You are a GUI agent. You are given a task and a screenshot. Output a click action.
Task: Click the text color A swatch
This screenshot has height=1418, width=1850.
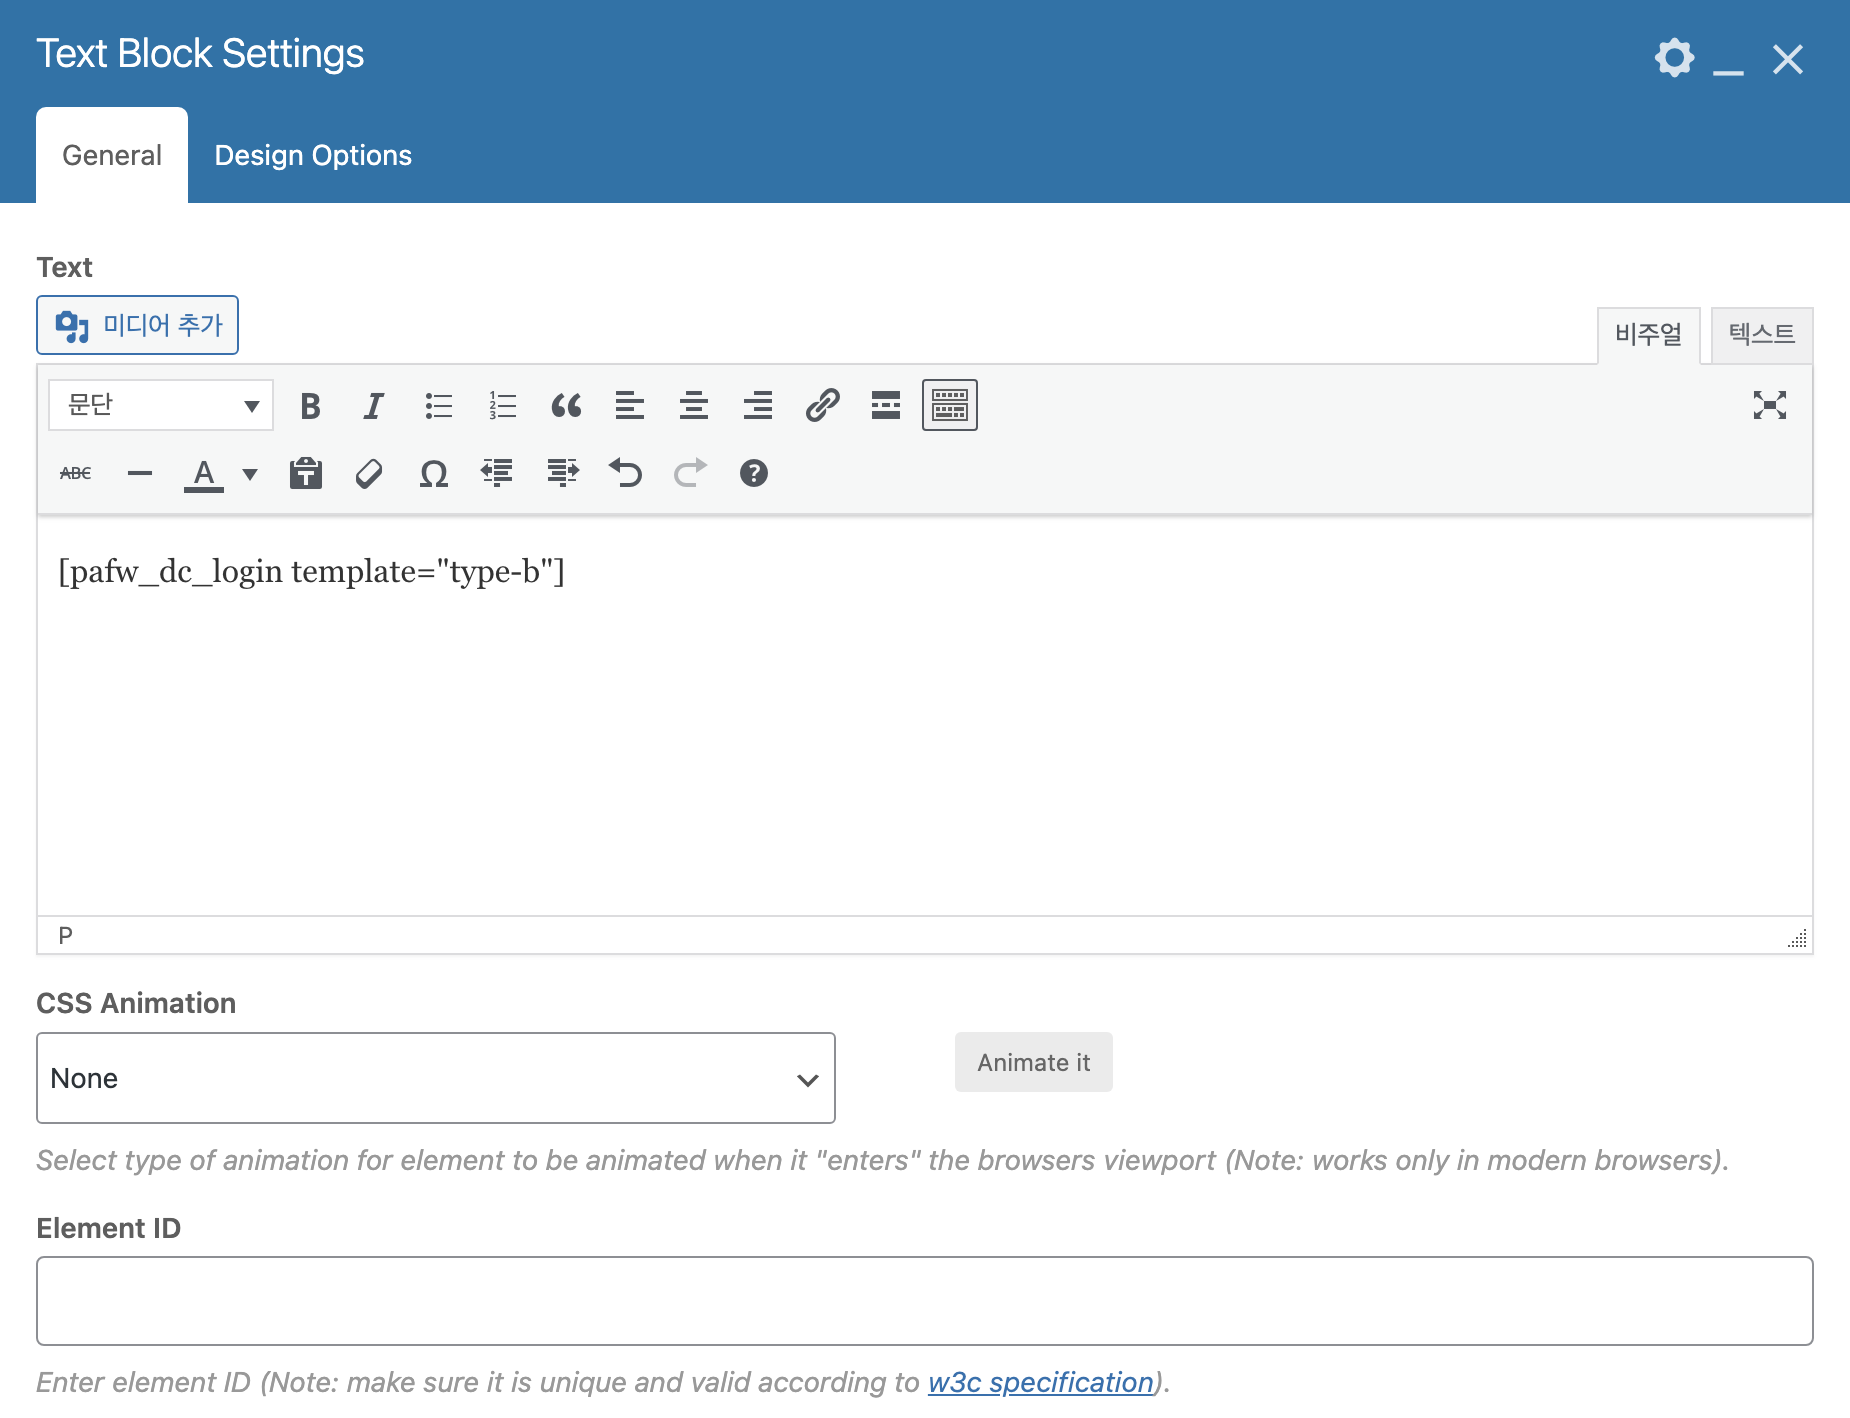(204, 473)
